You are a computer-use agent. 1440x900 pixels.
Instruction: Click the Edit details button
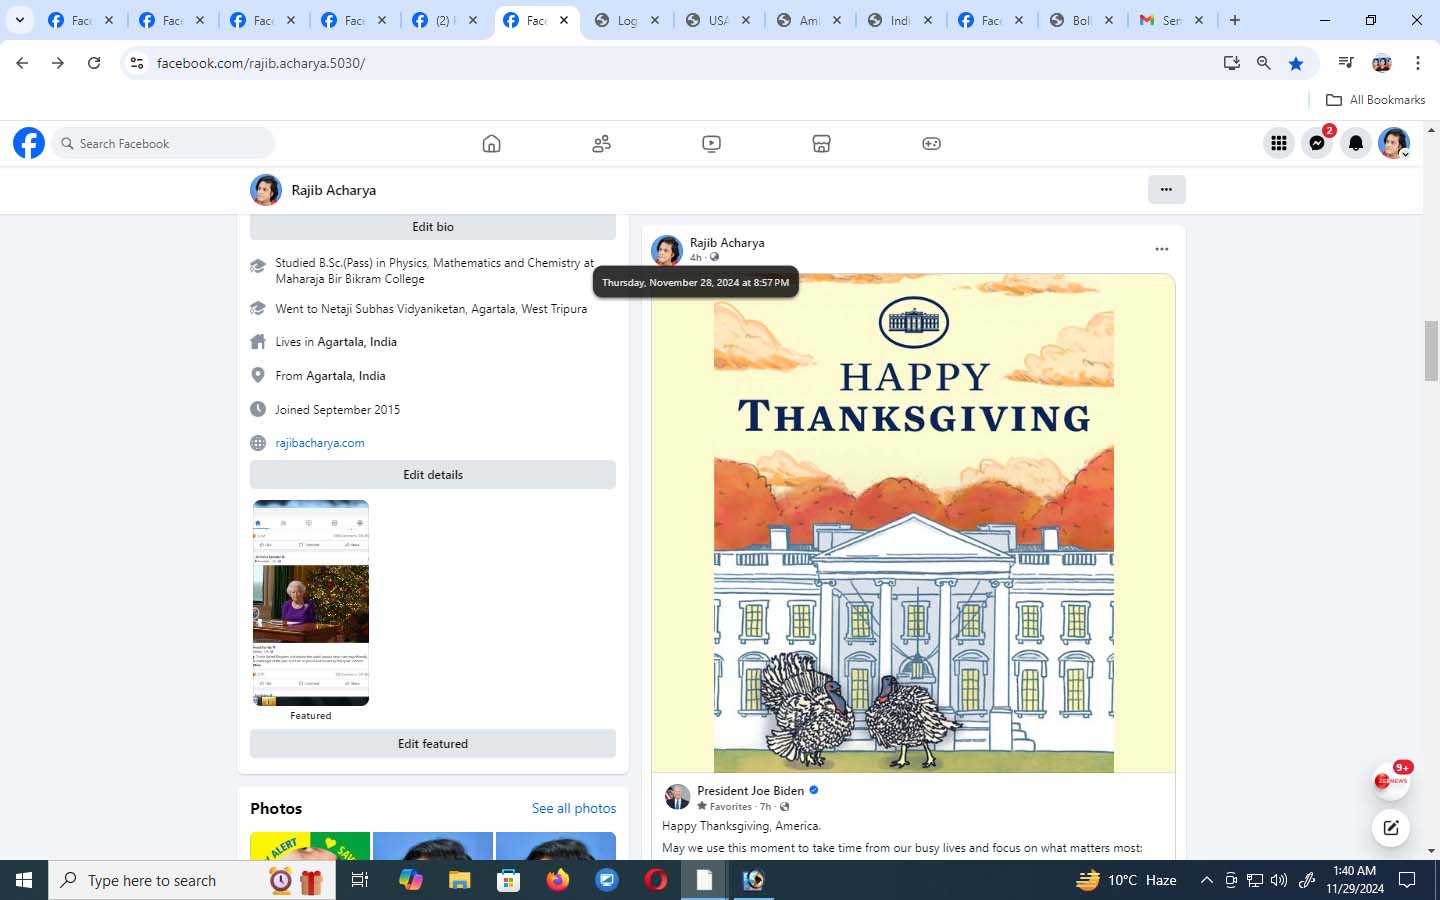pyautogui.click(x=433, y=475)
